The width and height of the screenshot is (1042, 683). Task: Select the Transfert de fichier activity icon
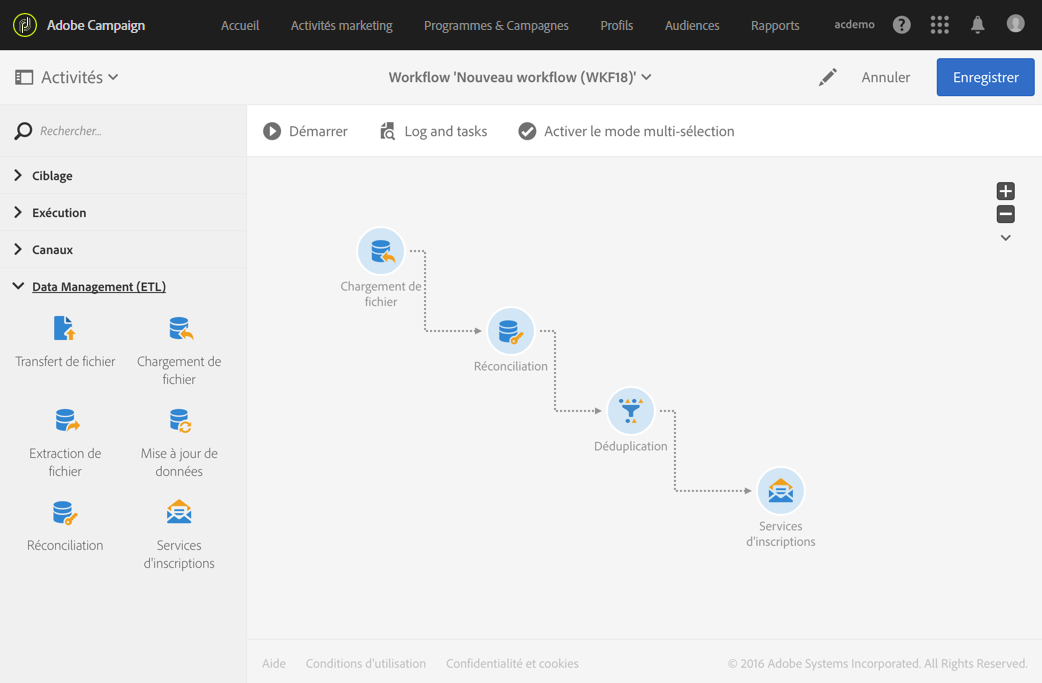click(64, 329)
